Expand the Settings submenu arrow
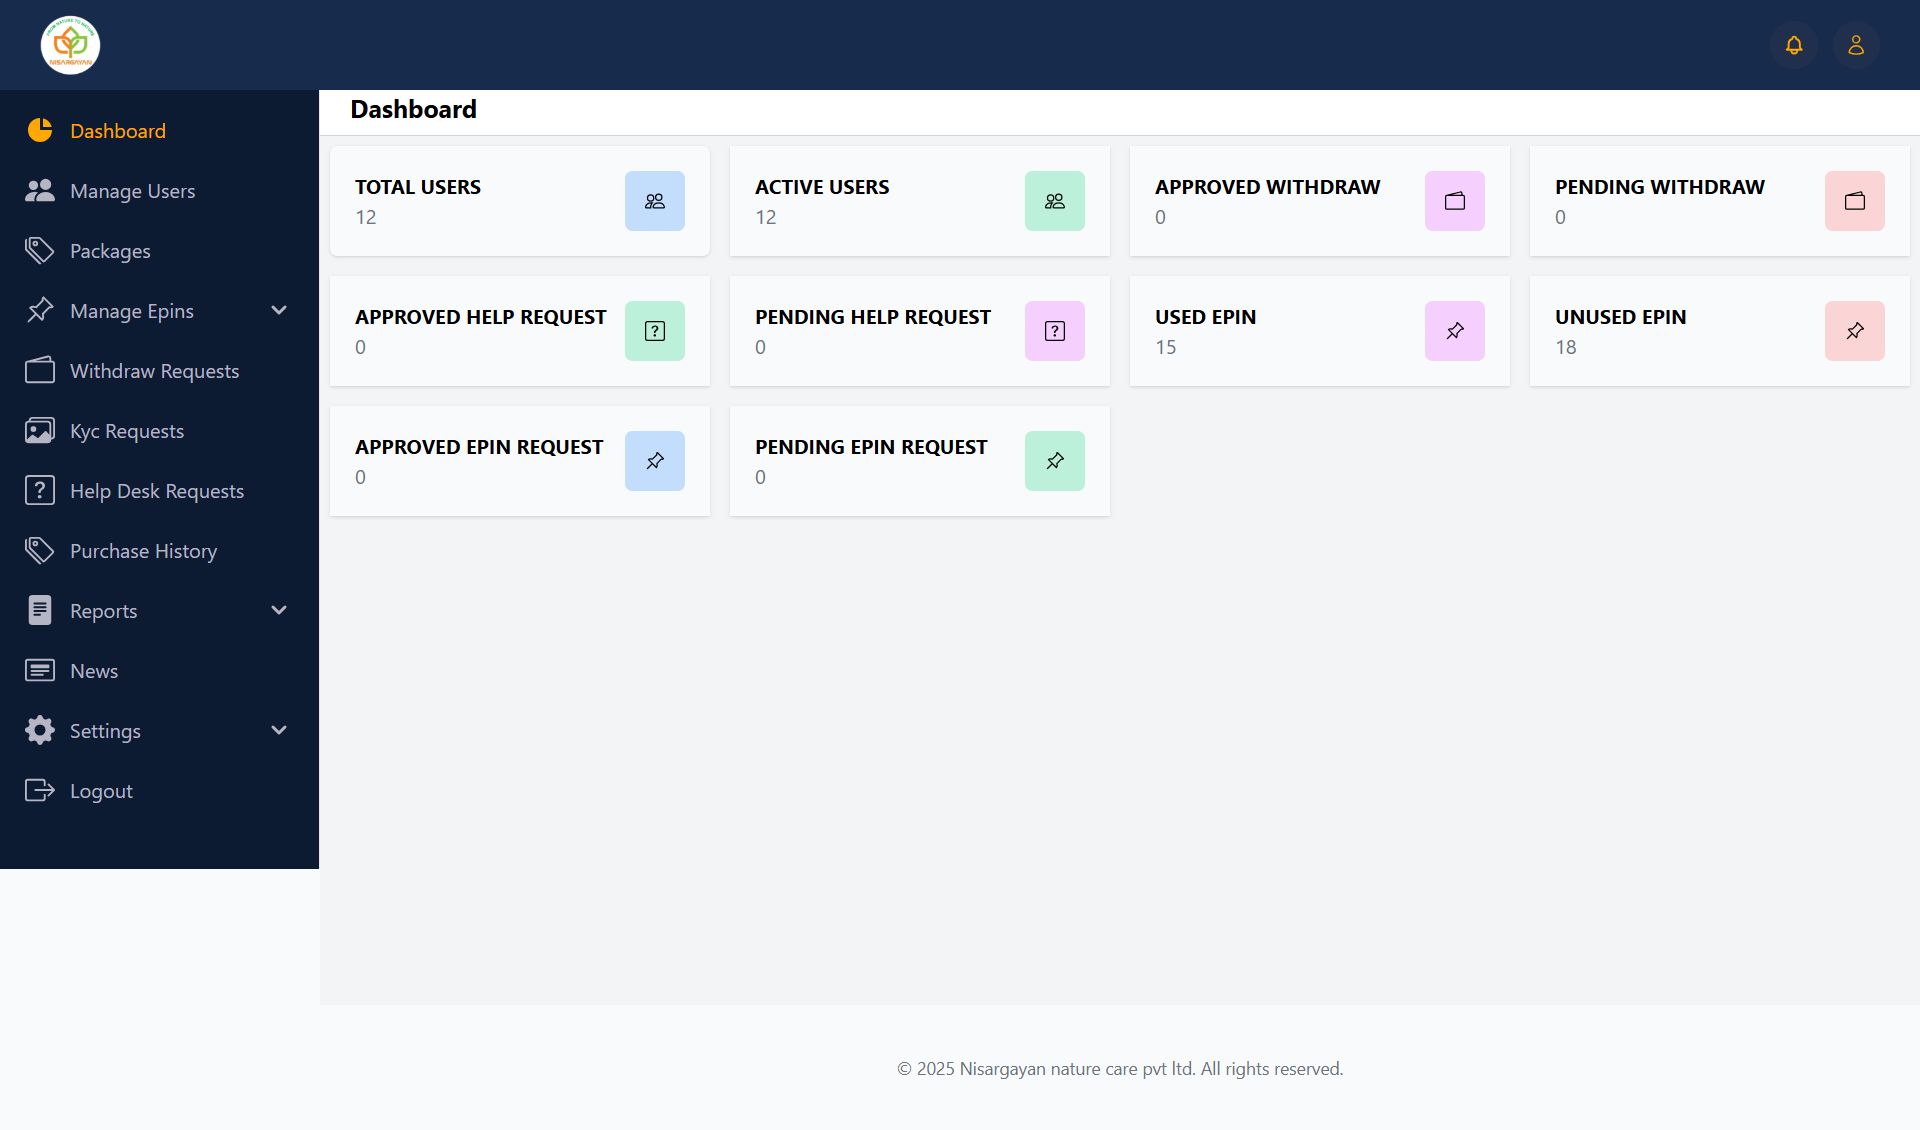This screenshot has width=1920, height=1130. click(279, 731)
